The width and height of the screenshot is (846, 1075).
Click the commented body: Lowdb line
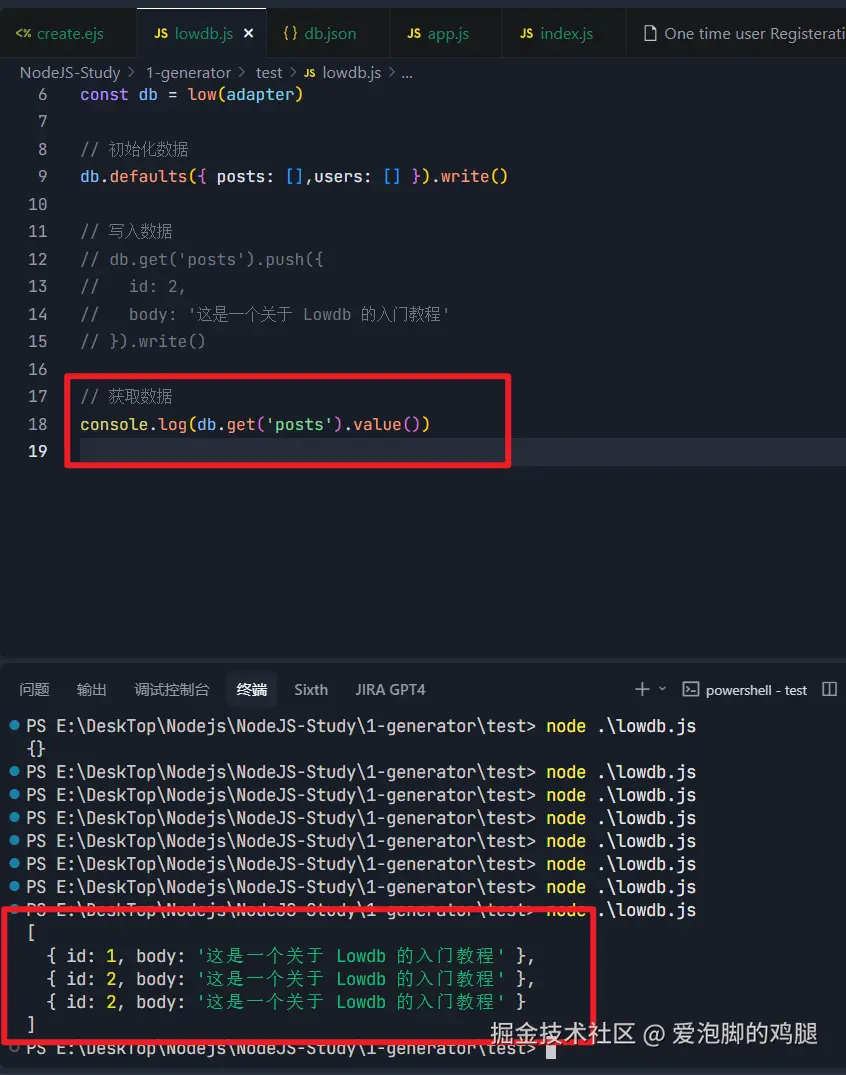pos(265,314)
